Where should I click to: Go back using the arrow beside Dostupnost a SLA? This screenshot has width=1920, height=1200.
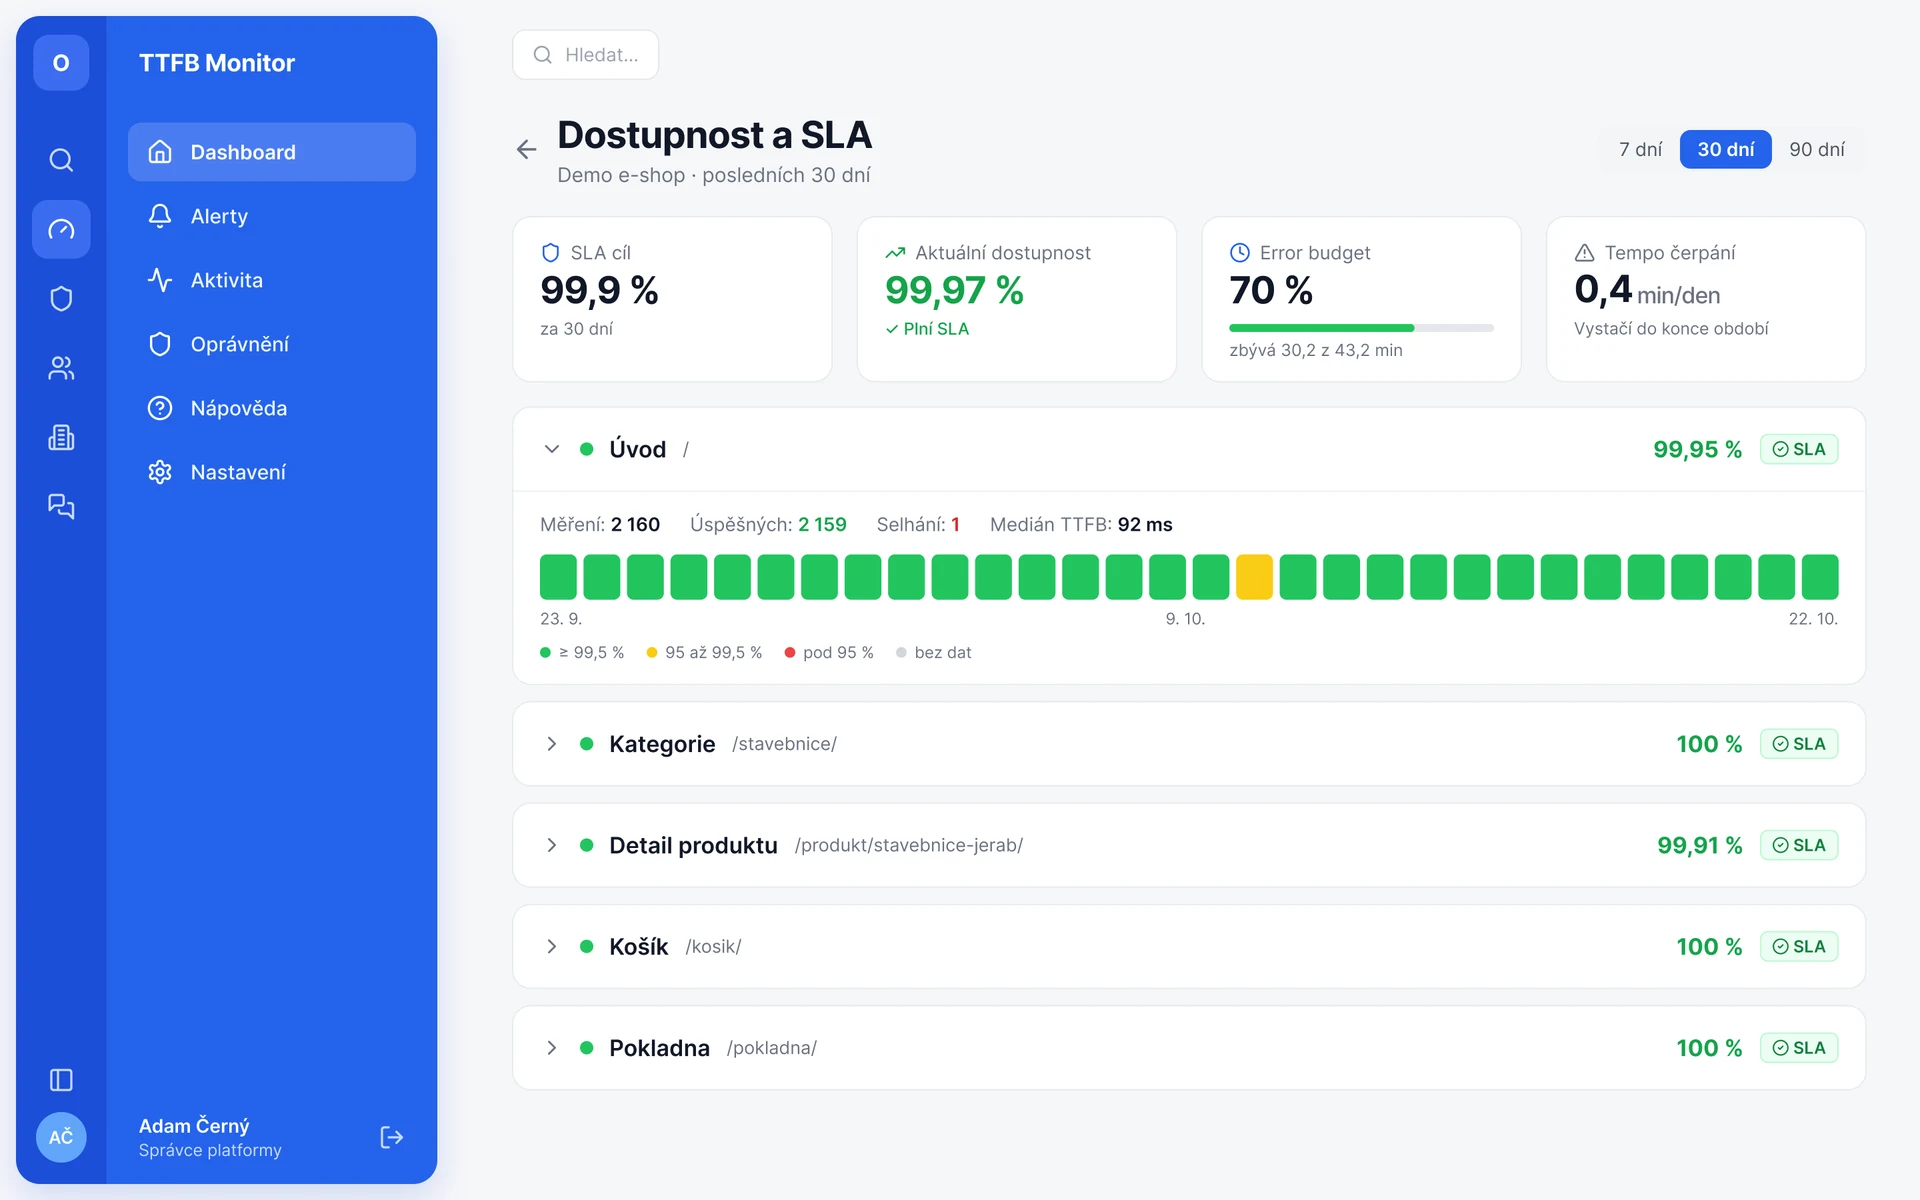[526, 149]
